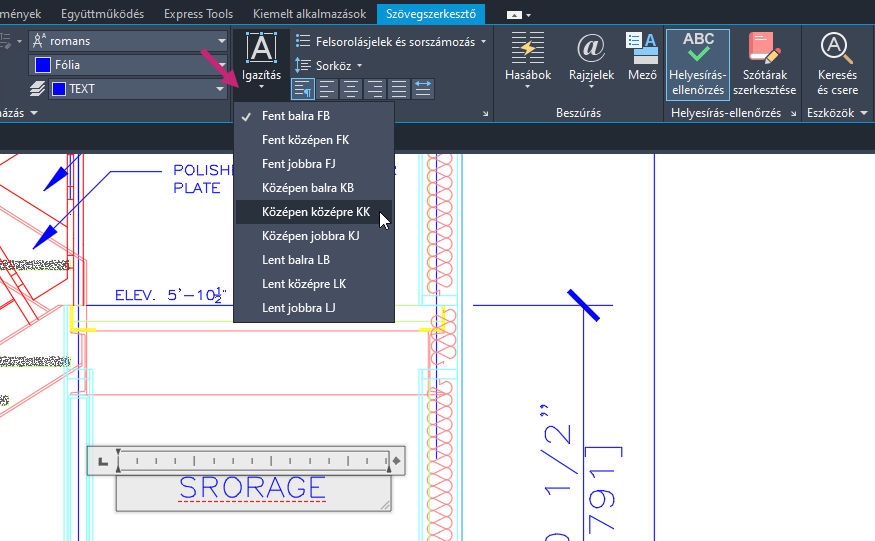Open Helyesírás-ellenőrzés panel dialog launcher arrow

coord(793,113)
